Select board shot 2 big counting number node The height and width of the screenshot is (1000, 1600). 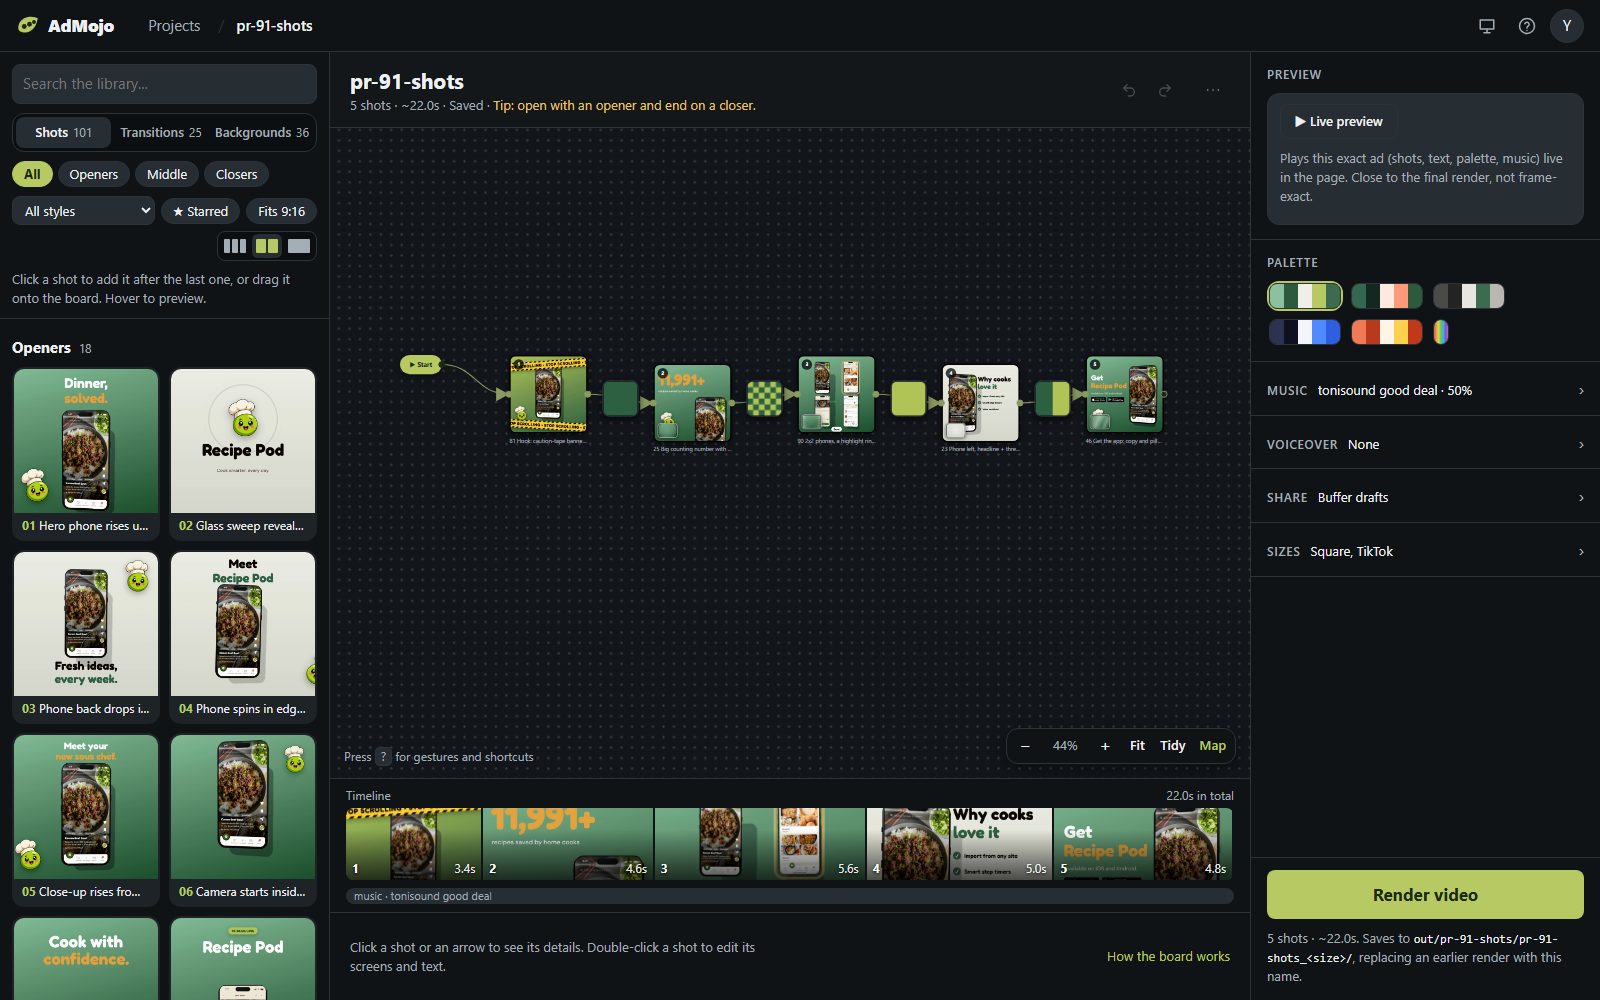point(692,403)
